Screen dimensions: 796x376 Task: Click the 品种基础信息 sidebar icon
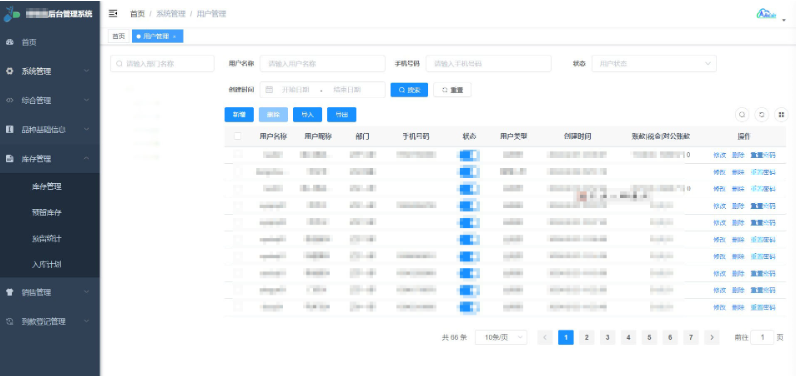tap(9, 129)
